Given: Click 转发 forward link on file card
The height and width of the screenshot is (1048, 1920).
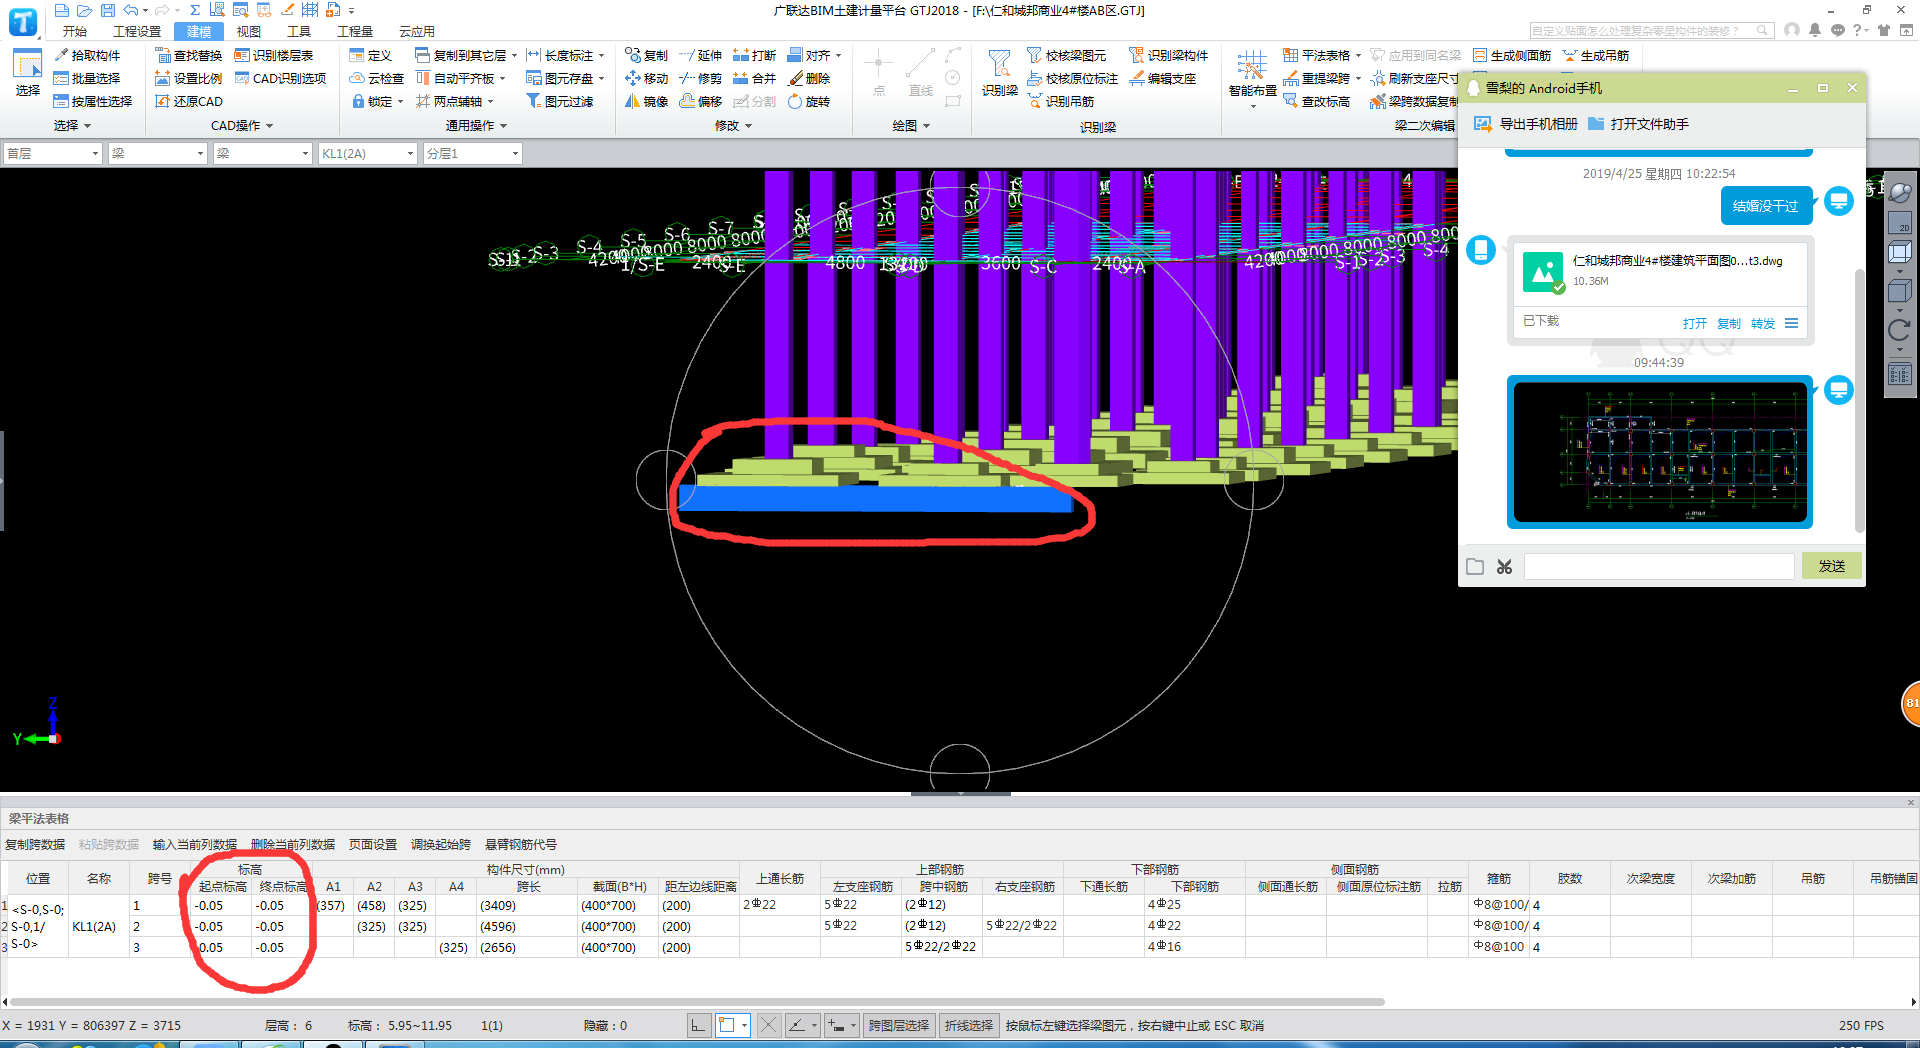Looking at the screenshot, I should (1763, 324).
